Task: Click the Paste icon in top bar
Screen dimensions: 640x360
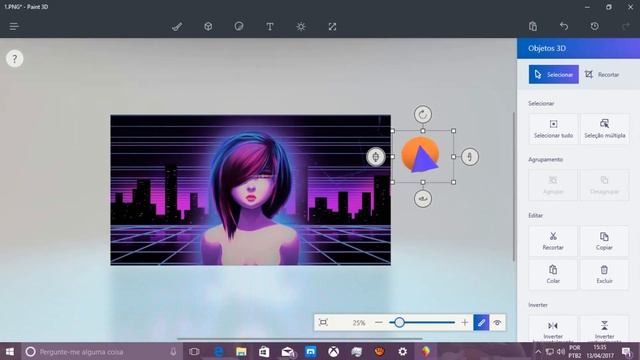Action: (533, 27)
